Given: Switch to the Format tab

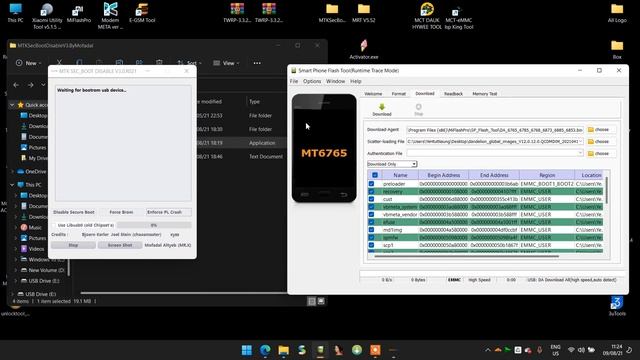Looking at the screenshot, I should (x=399, y=94).
